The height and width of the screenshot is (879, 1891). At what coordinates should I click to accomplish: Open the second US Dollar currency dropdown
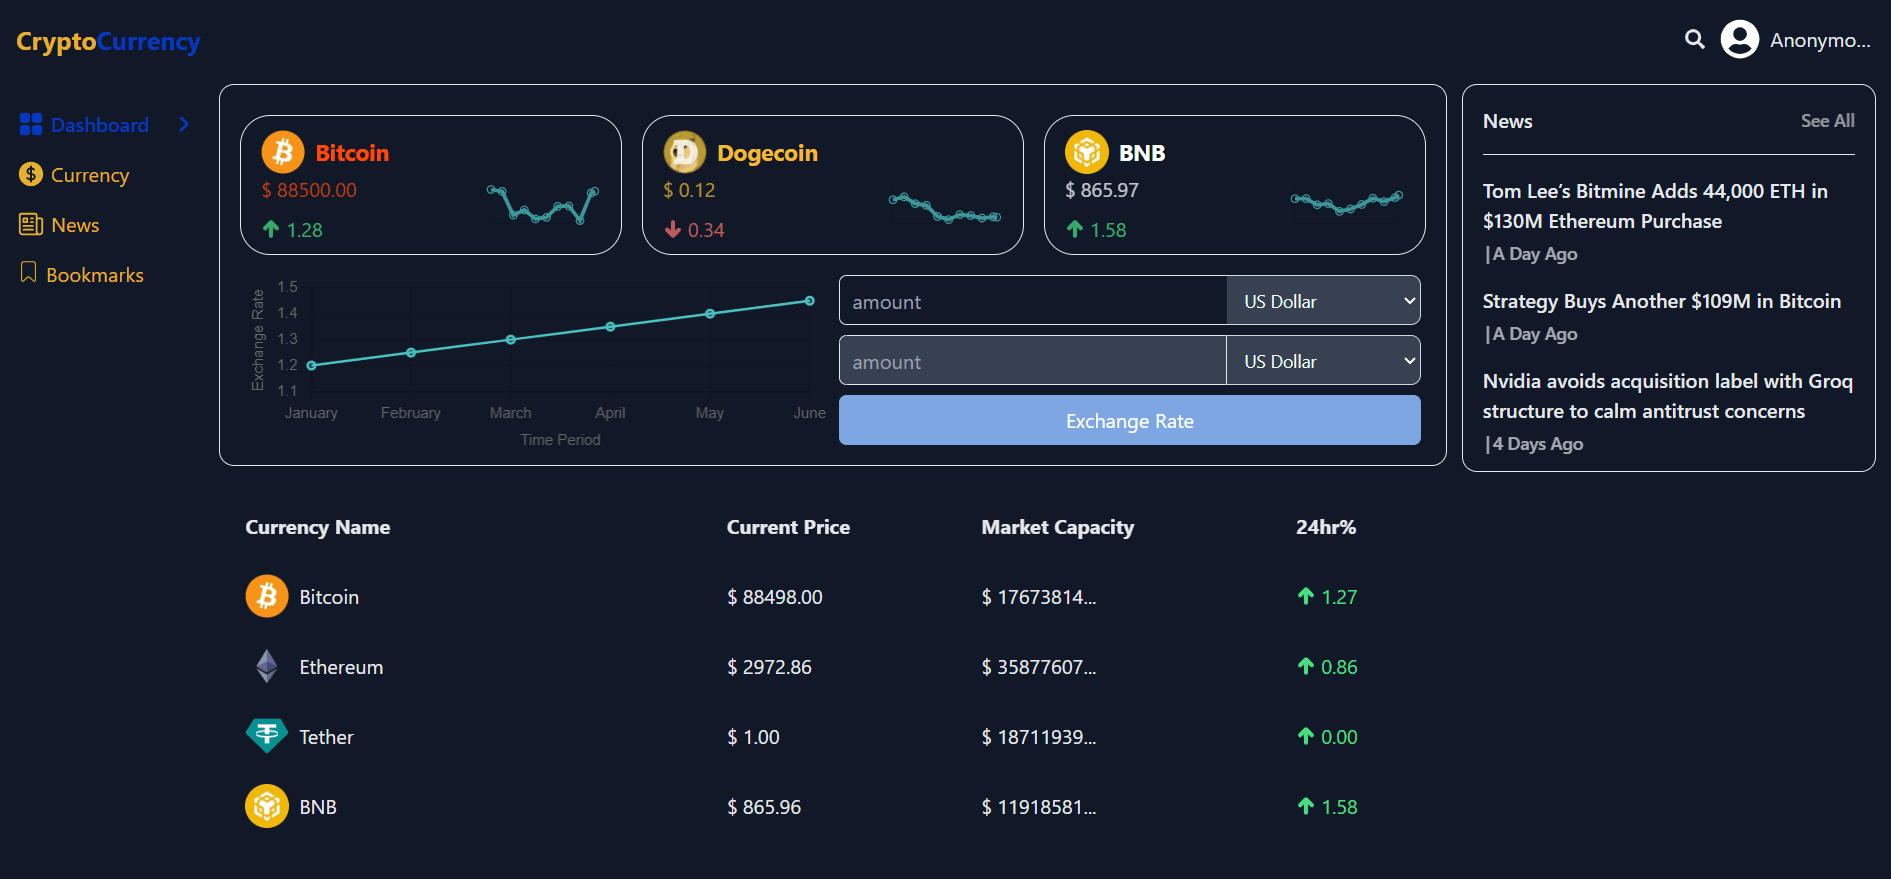(x=1323, y=360)
